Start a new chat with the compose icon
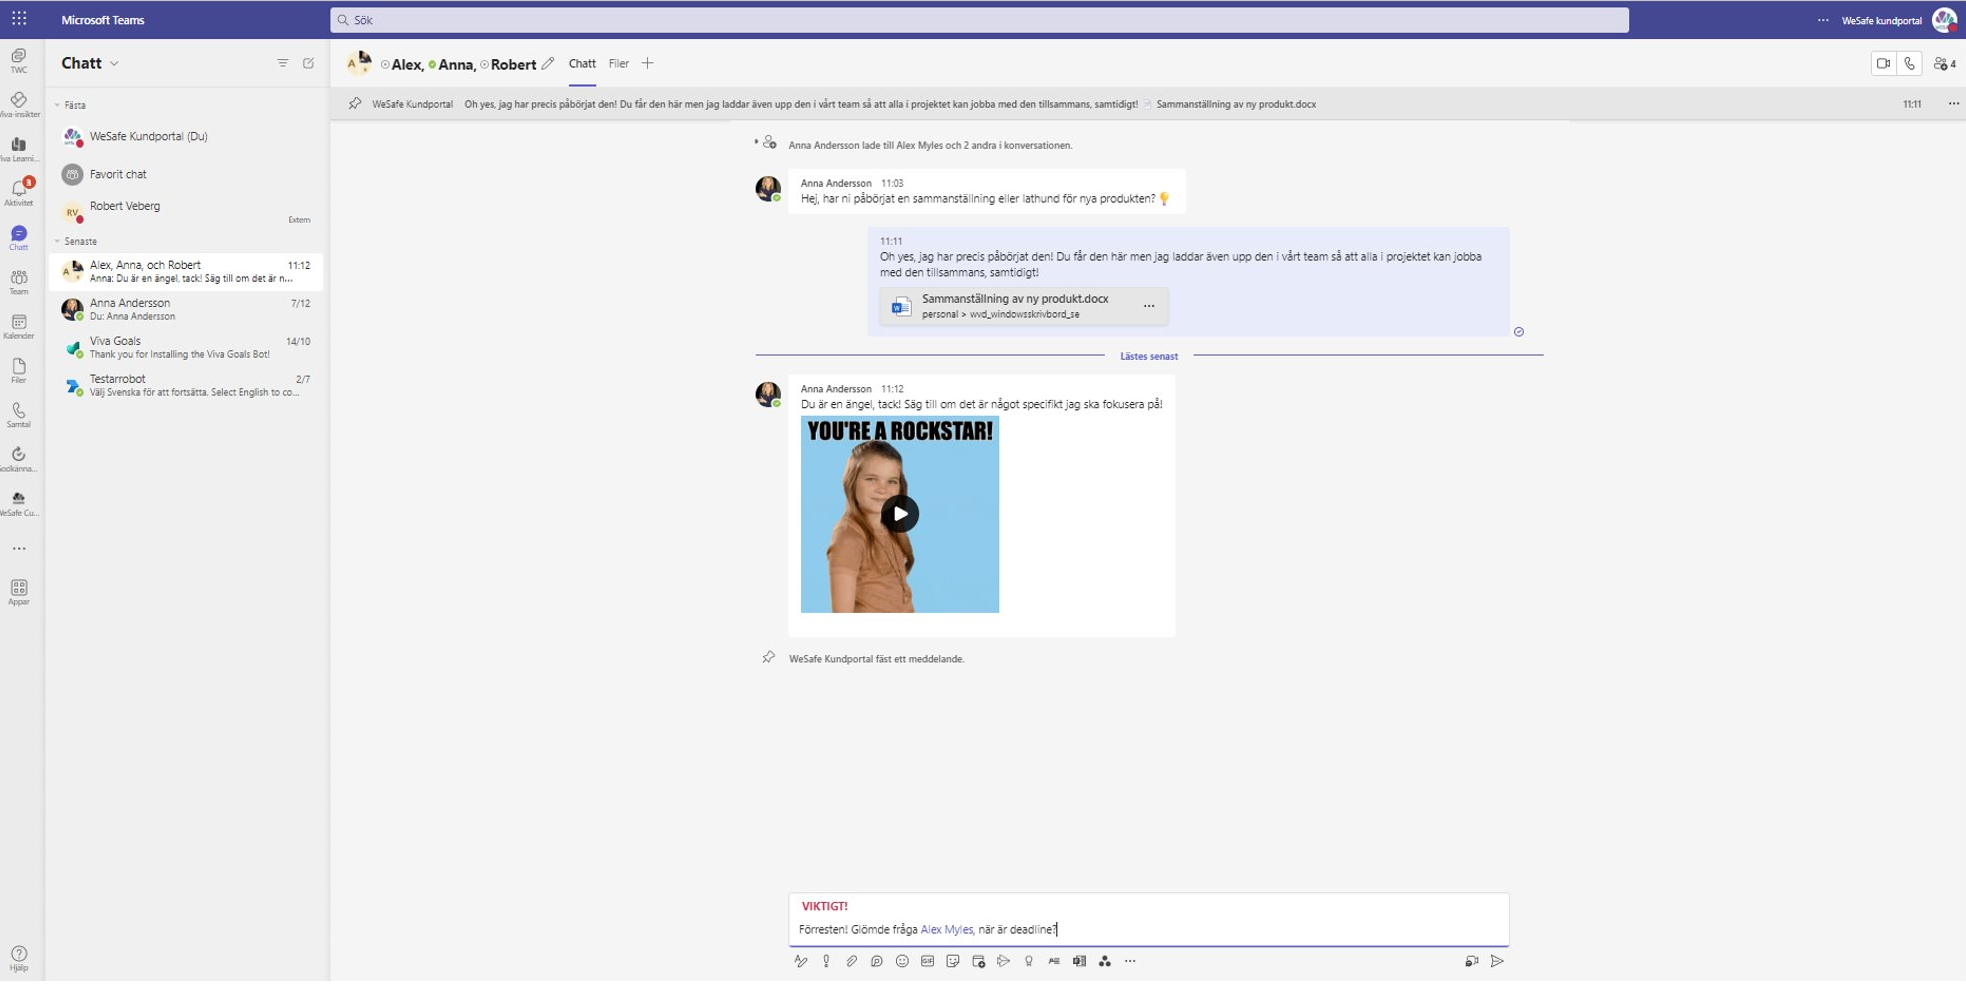This screenshot has height=985, width=1966. coord(309,63)
